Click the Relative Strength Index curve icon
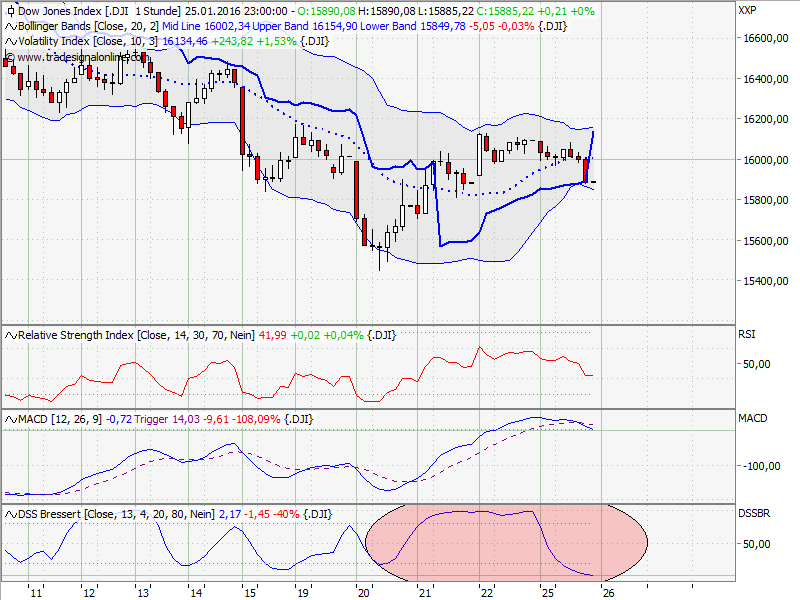Screen dimensions: 800x600 point(9,335)
